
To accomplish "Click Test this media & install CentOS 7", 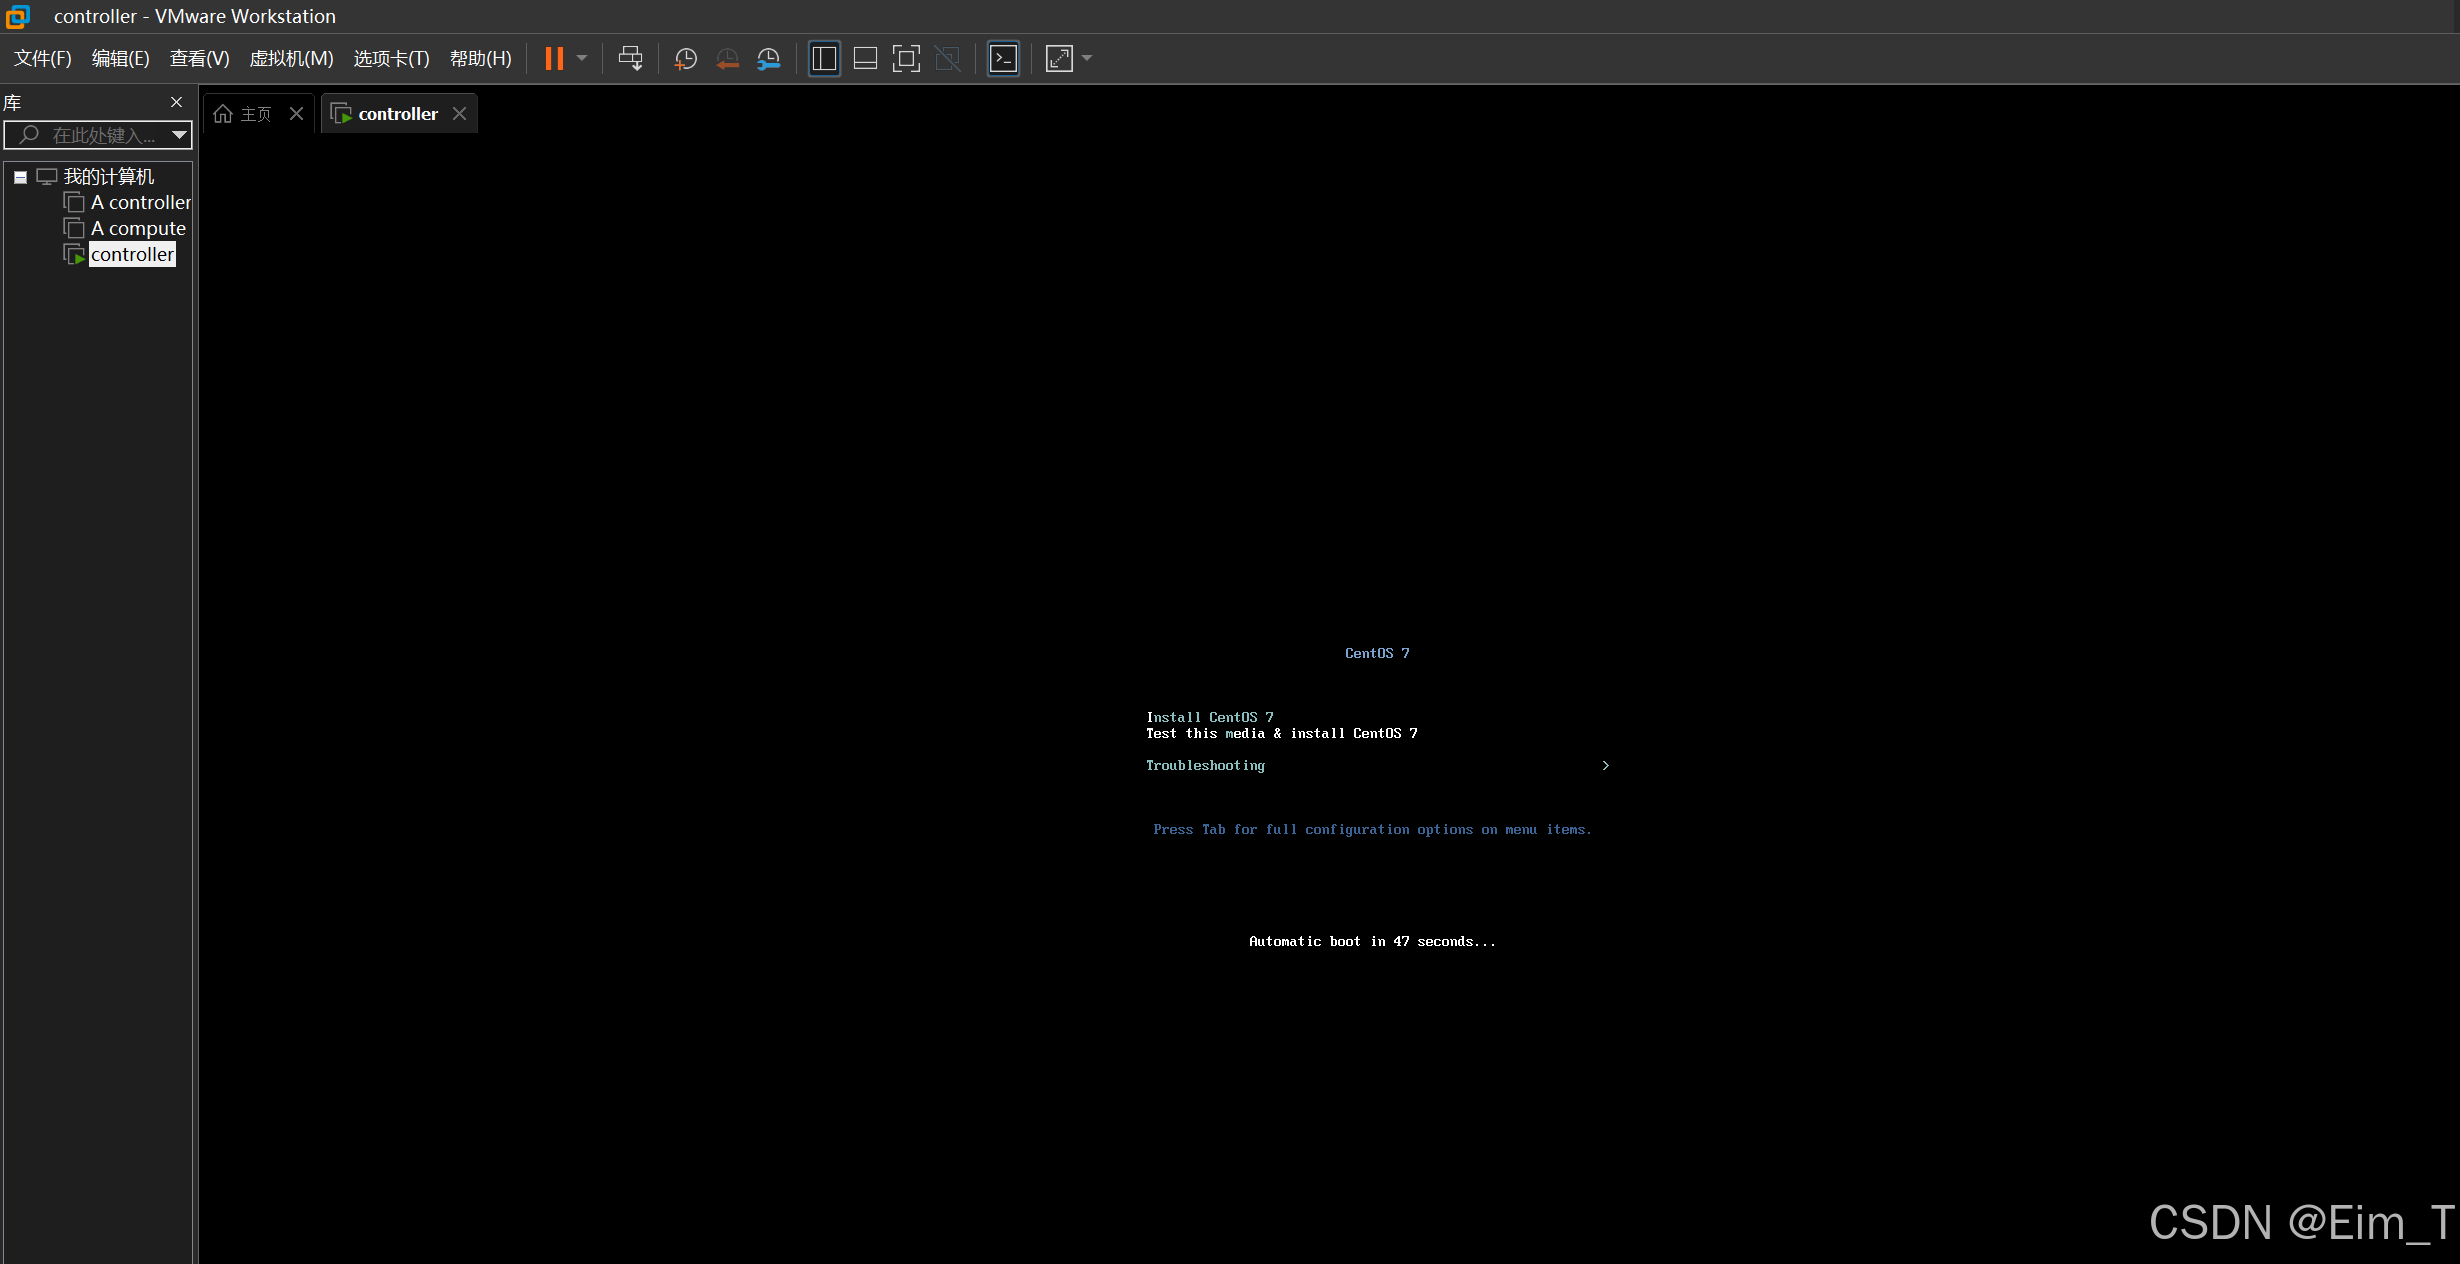I will tap(1282, 733).
